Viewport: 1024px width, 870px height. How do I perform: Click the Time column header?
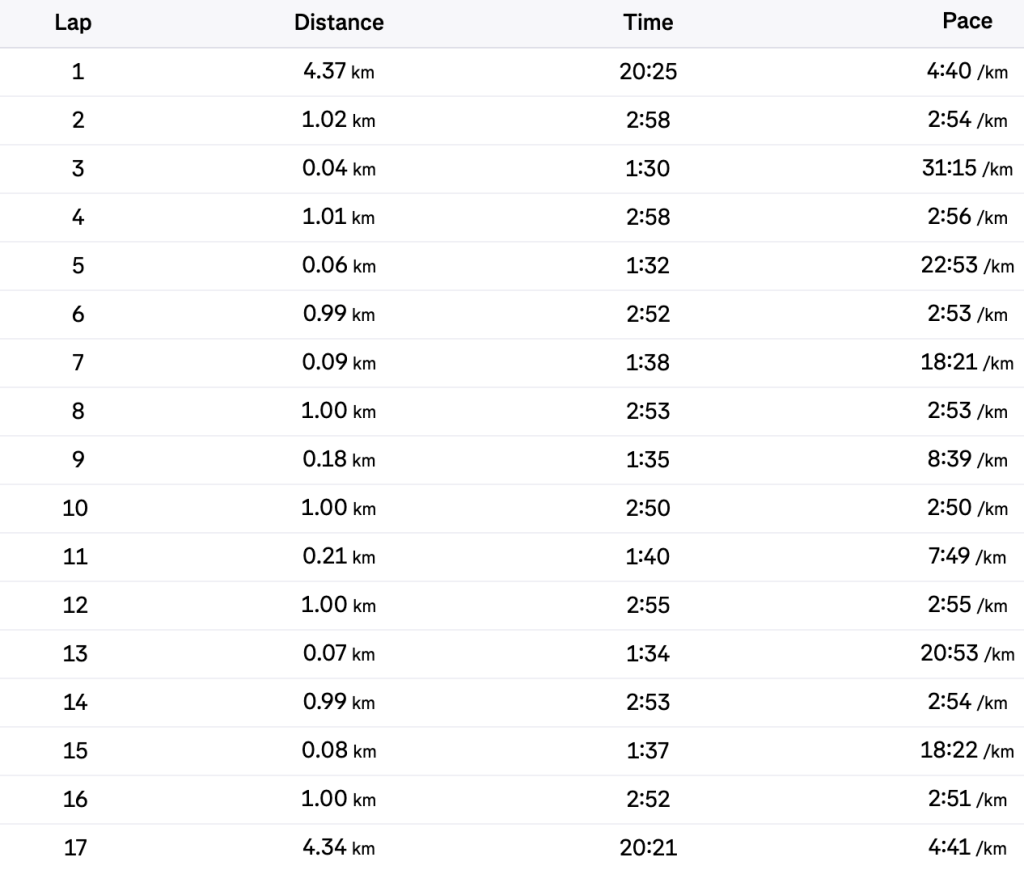648,22
